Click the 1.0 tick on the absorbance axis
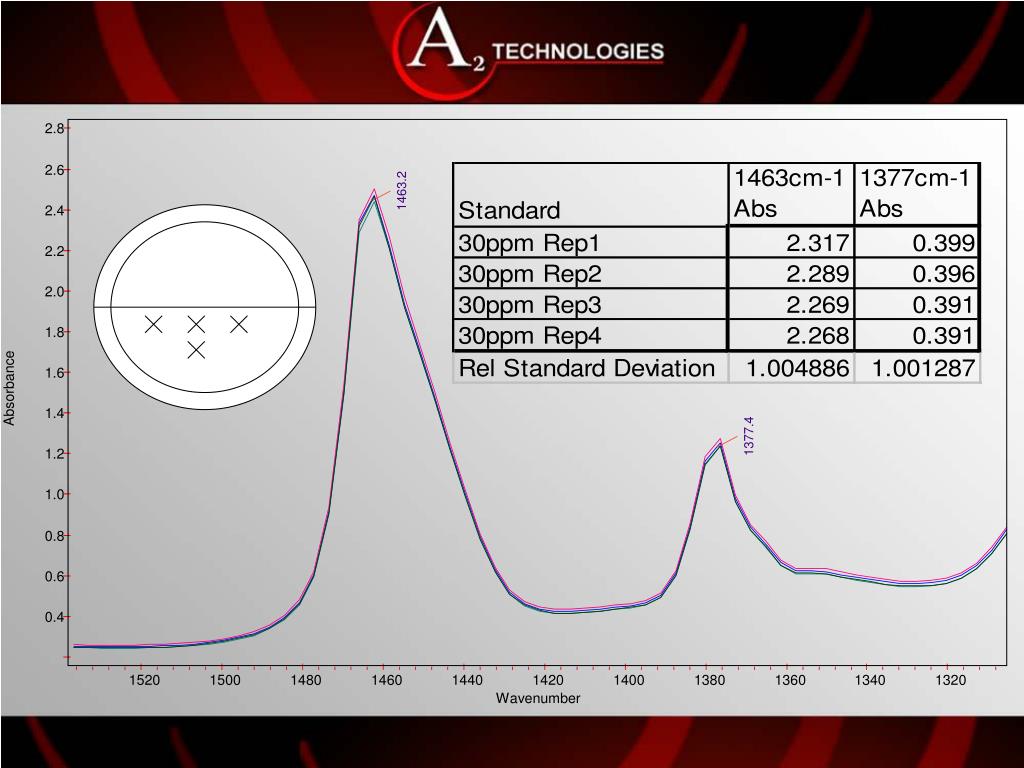 click(54, 494)
